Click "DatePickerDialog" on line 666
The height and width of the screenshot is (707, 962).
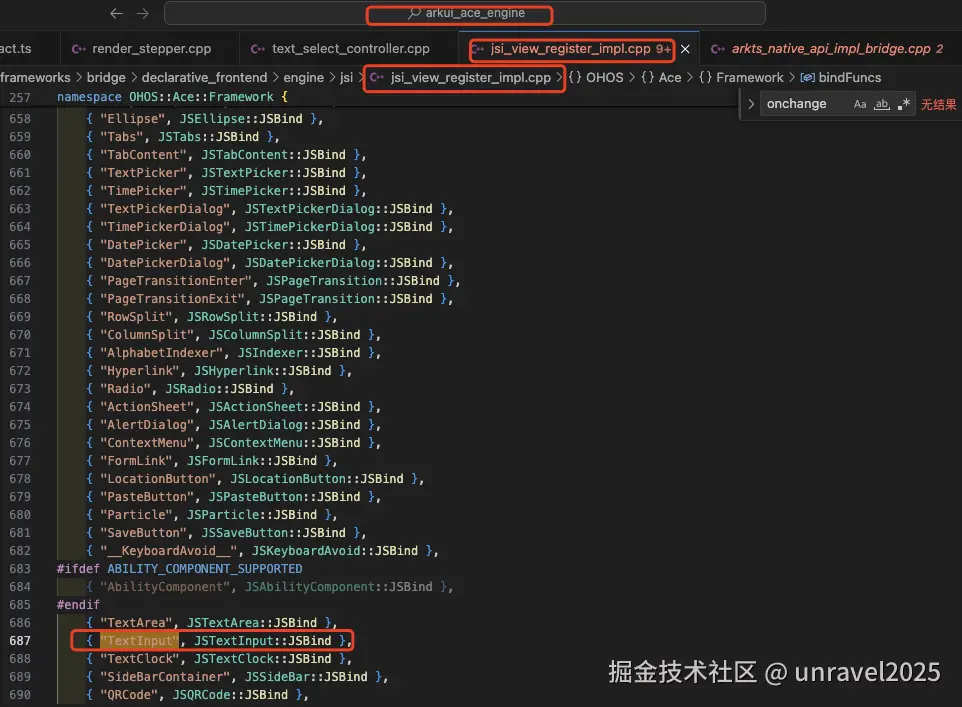165,263
